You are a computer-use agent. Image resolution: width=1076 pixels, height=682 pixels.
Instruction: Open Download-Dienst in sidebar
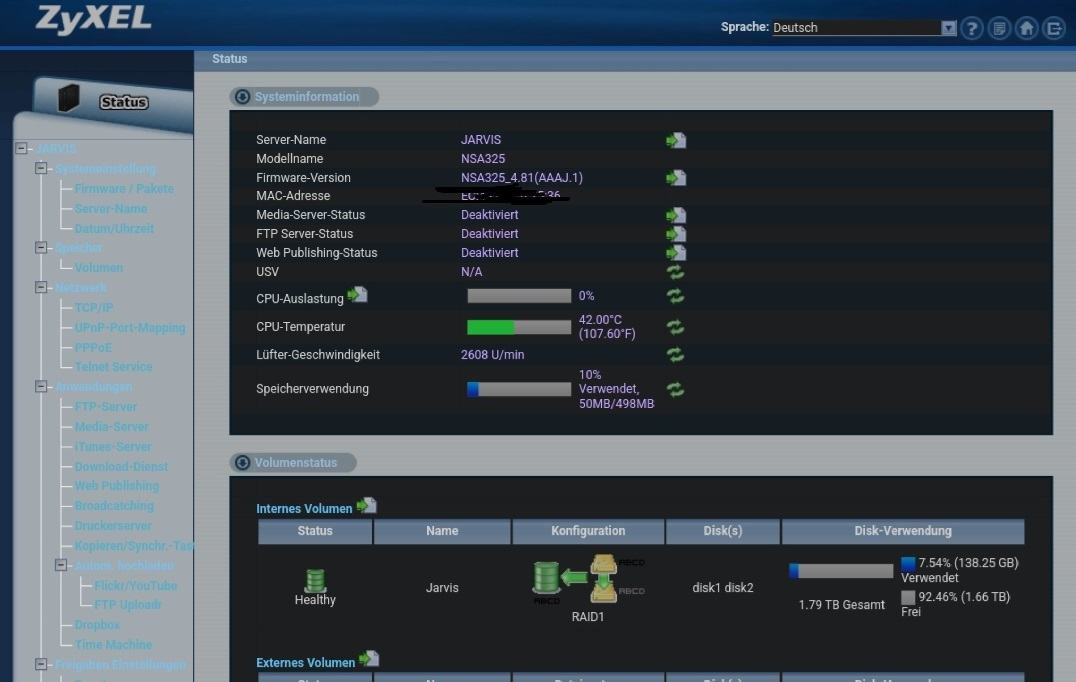121,466
